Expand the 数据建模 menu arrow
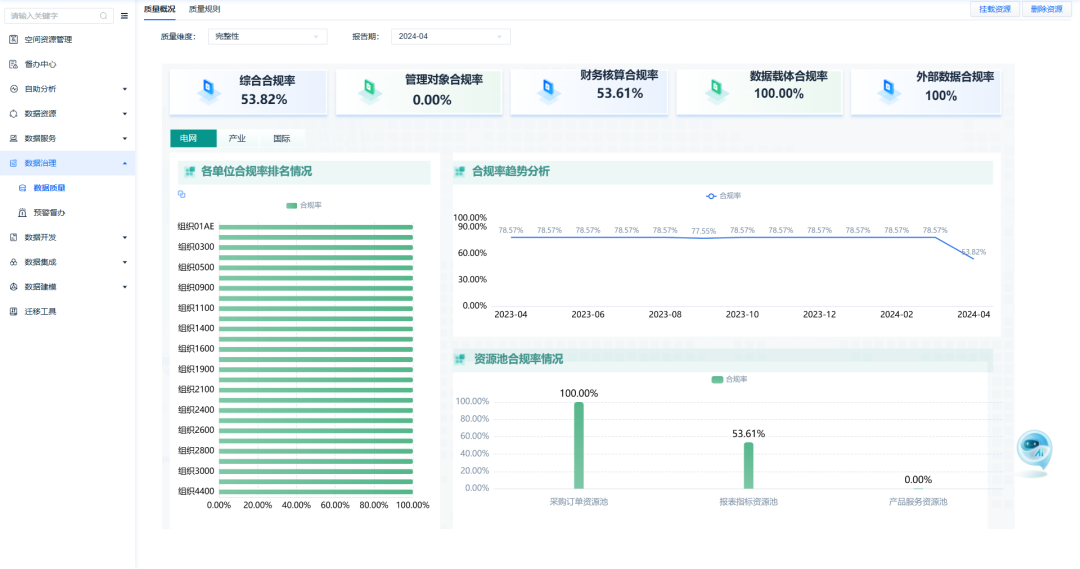 coord(125,287)
